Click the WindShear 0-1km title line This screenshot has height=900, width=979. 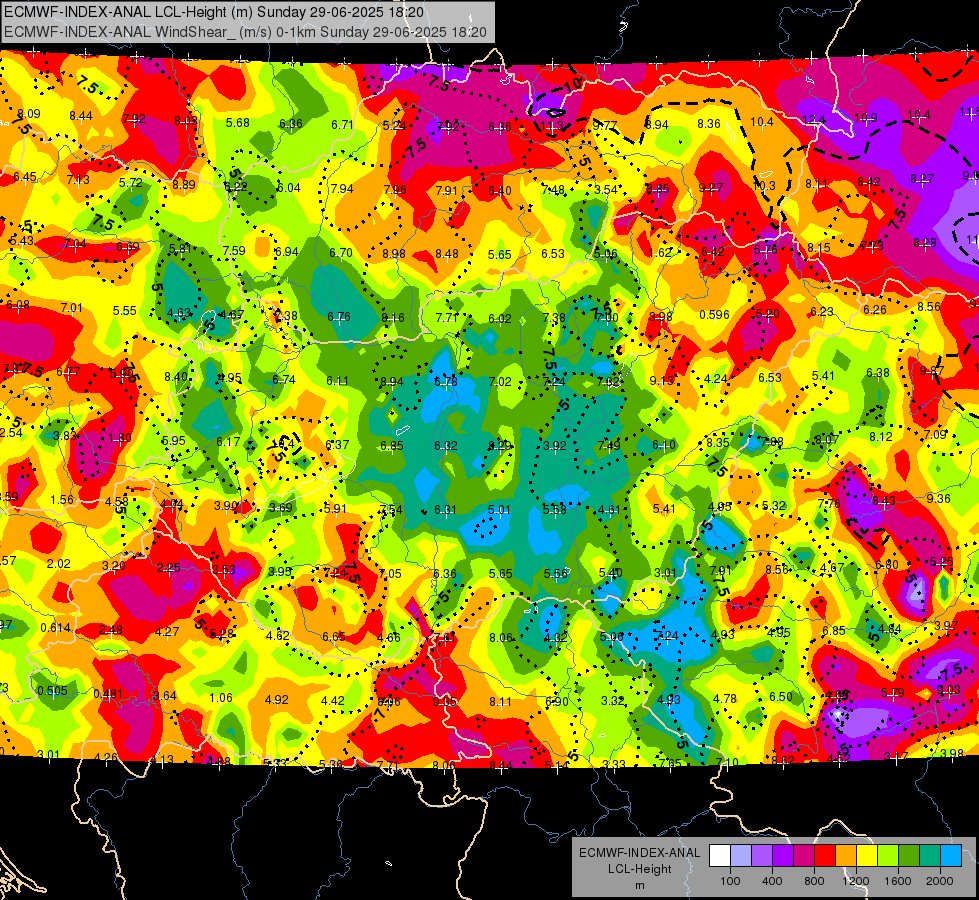245,32
